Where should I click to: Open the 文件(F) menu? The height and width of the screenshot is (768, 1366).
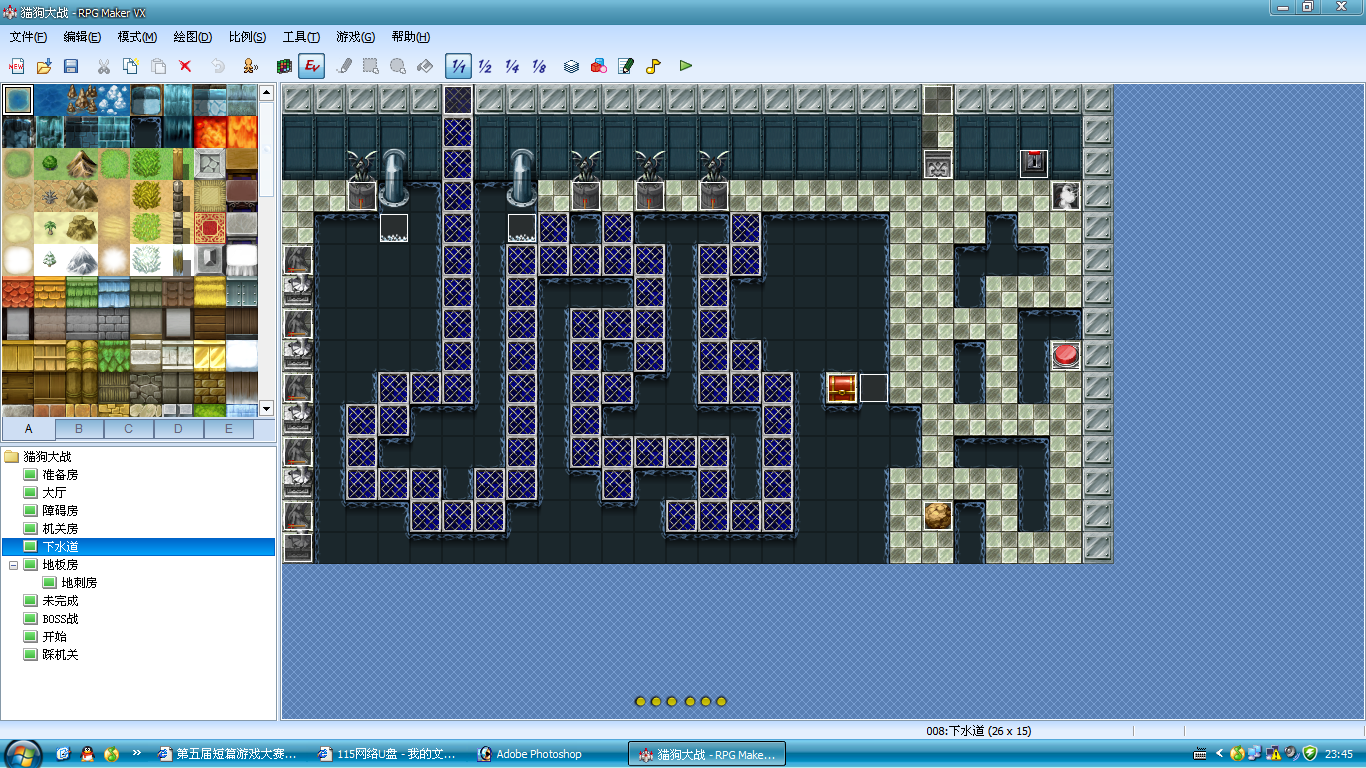point(28,37)
